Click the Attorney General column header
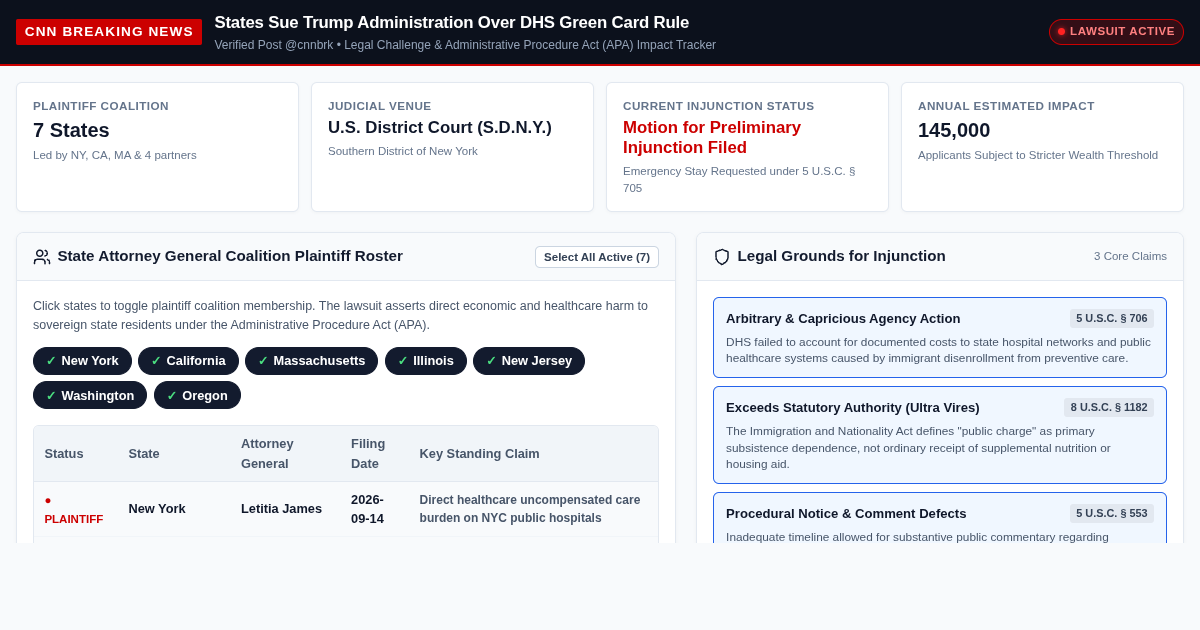 [x=267, y=454]
